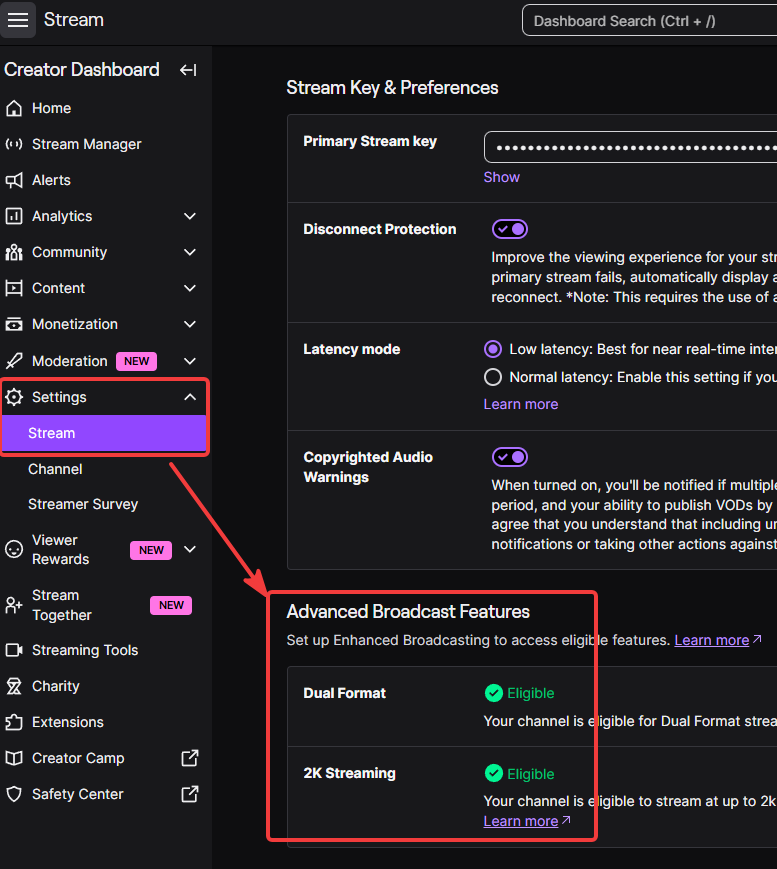Click the 'Stream Key & Preferences' heading
Viewport: 777px width, 869px height.
point(392,88)
